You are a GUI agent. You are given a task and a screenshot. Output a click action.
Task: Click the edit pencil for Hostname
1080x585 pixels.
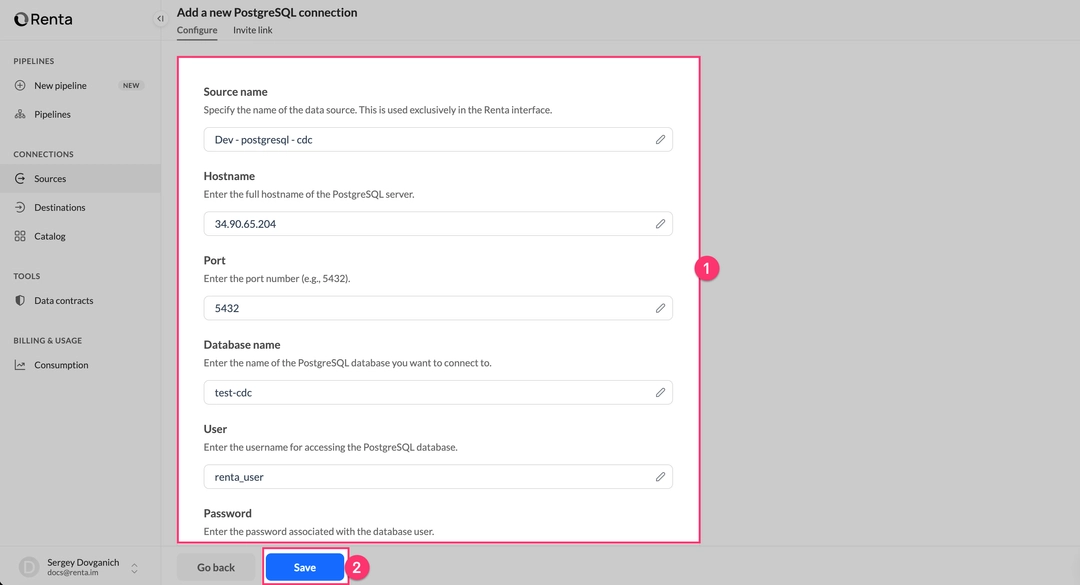click(x=659, y=223)
